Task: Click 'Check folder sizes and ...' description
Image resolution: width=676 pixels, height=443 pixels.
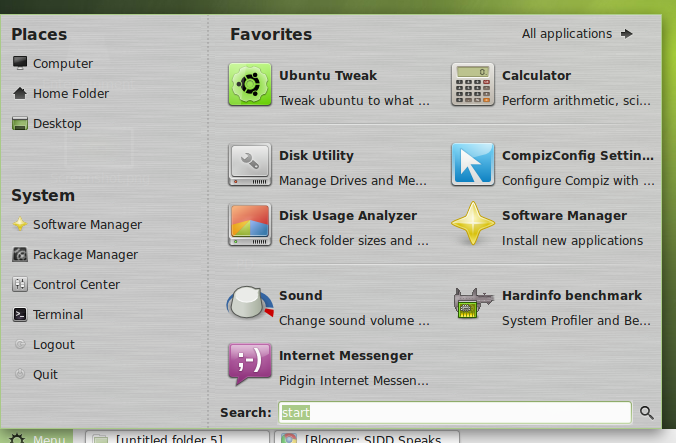Action: tap(354, 240)
